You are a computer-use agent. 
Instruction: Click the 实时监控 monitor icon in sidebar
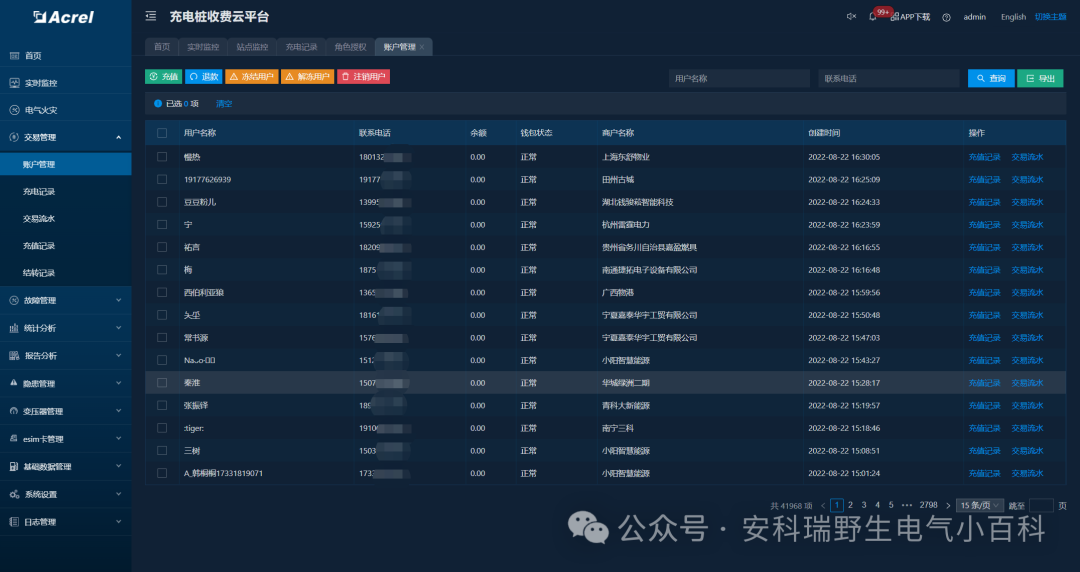click(14, 83)
